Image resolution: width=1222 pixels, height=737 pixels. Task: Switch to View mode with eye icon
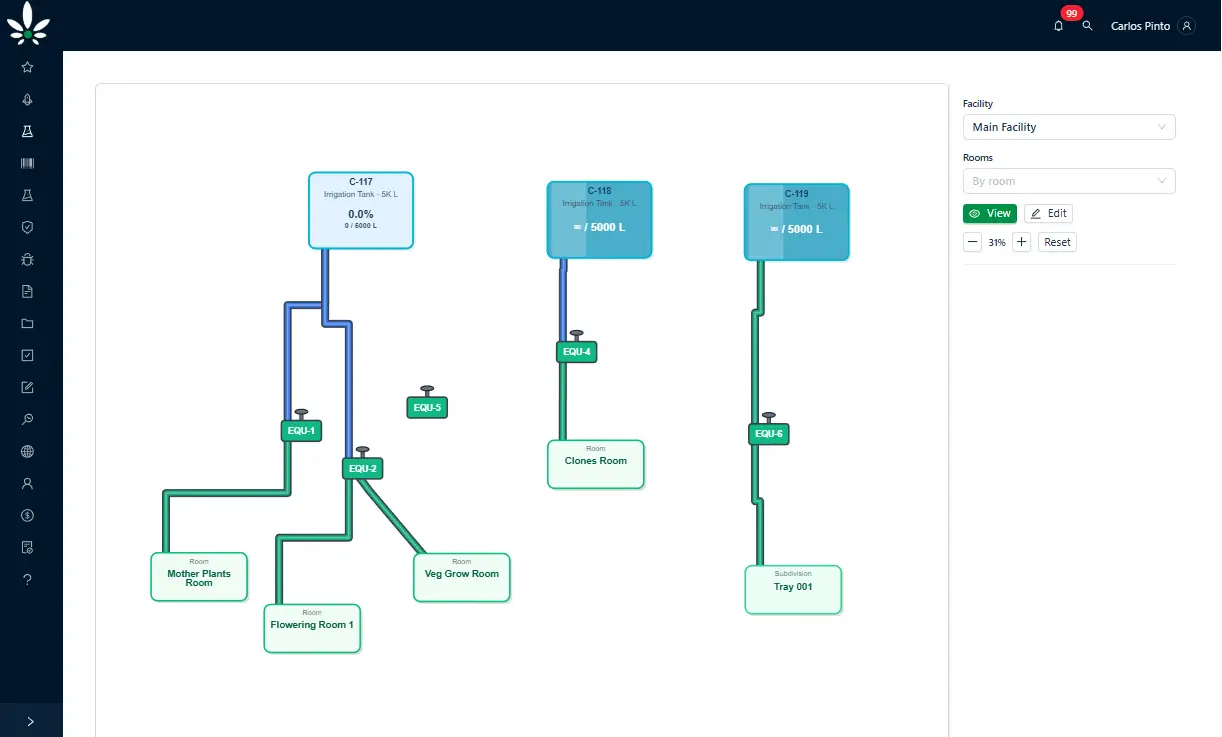point(990,213)
